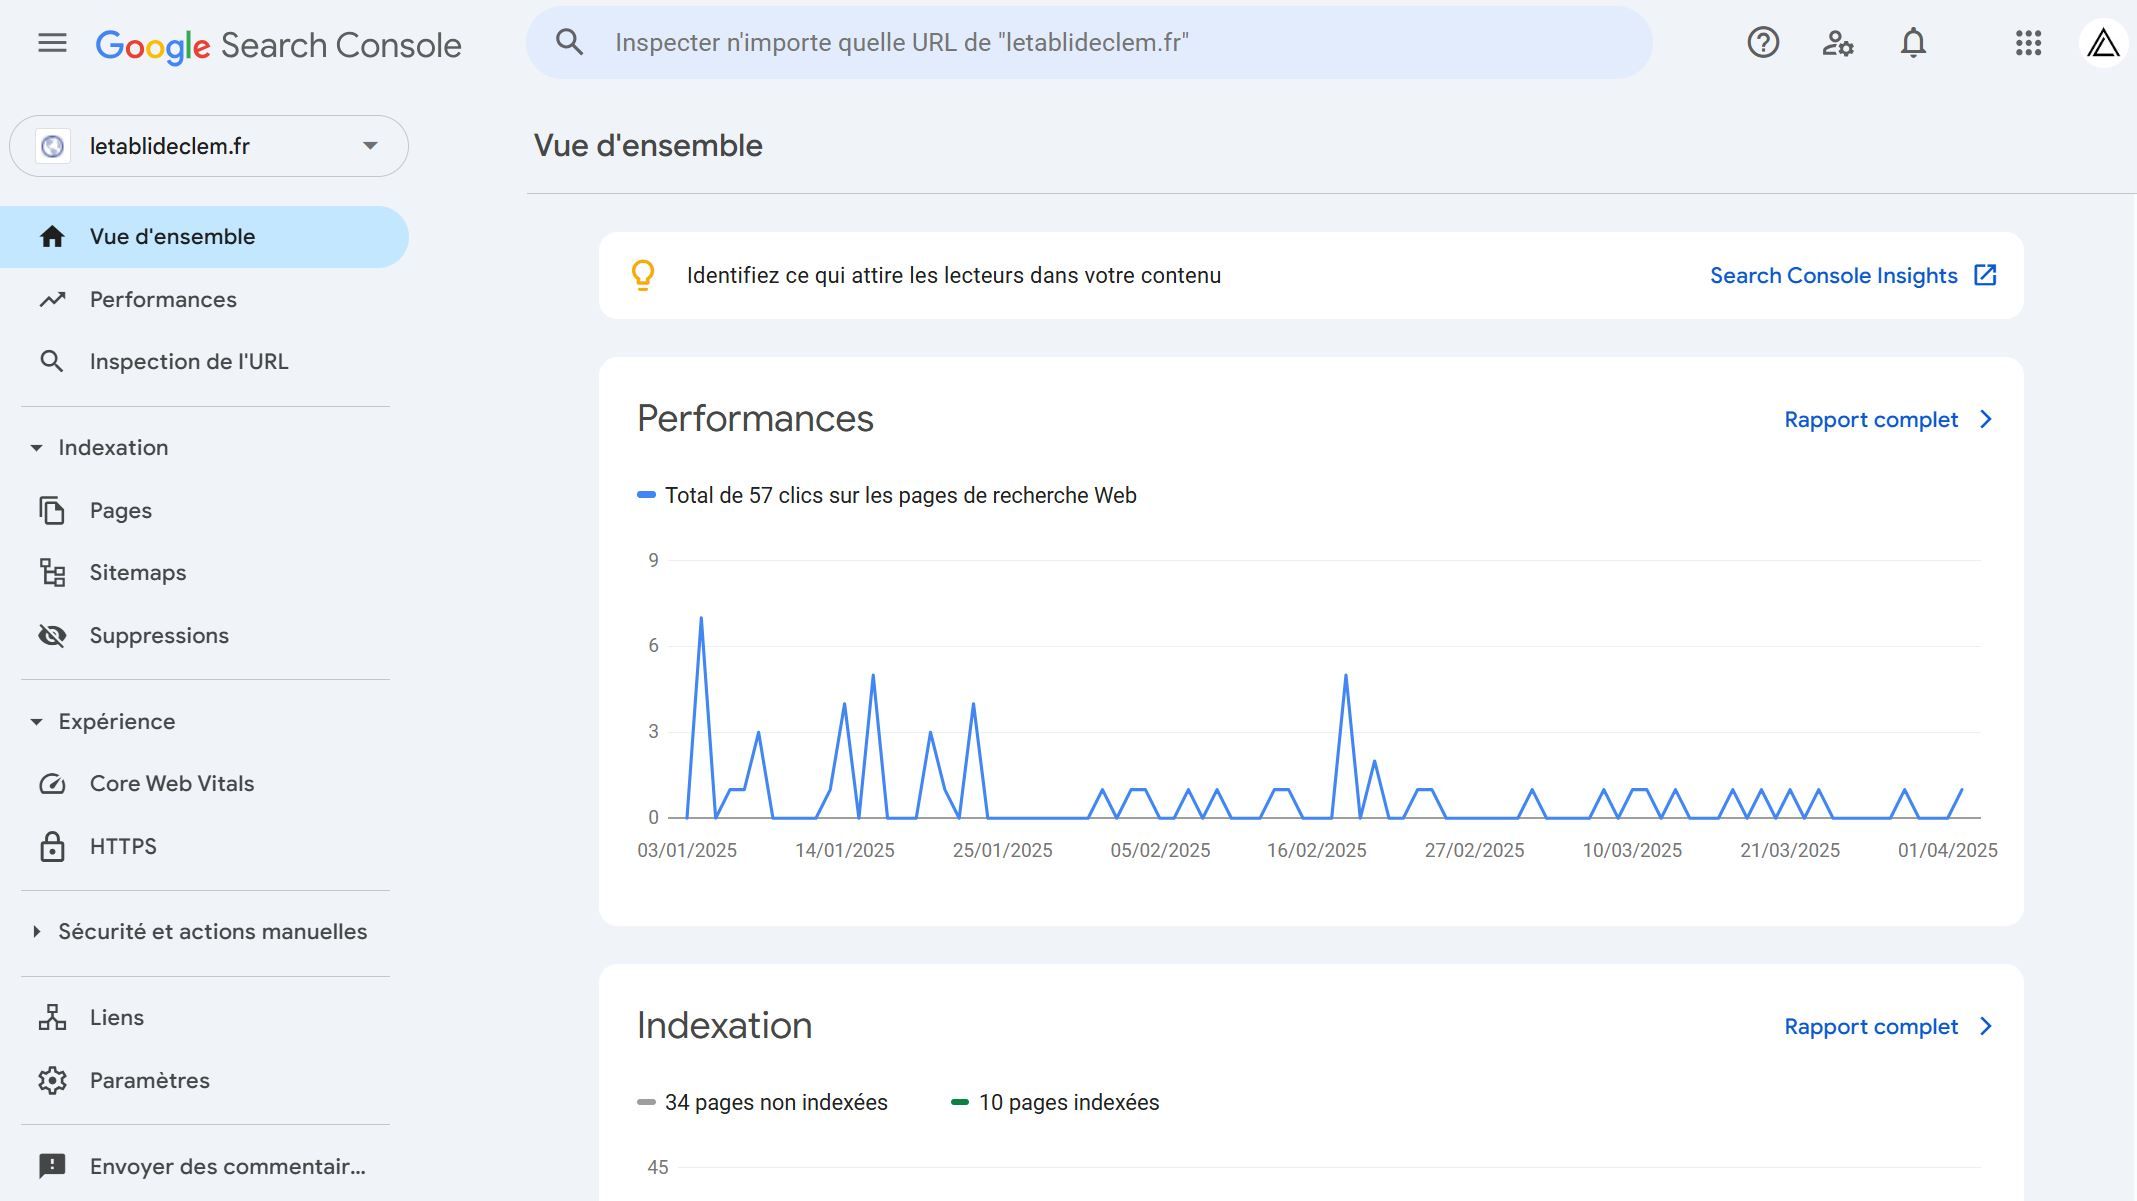The image size is (2137, 1201).
Task: Click the Liens network icon
Action: pyautogui.click(x=52, y=1017)
